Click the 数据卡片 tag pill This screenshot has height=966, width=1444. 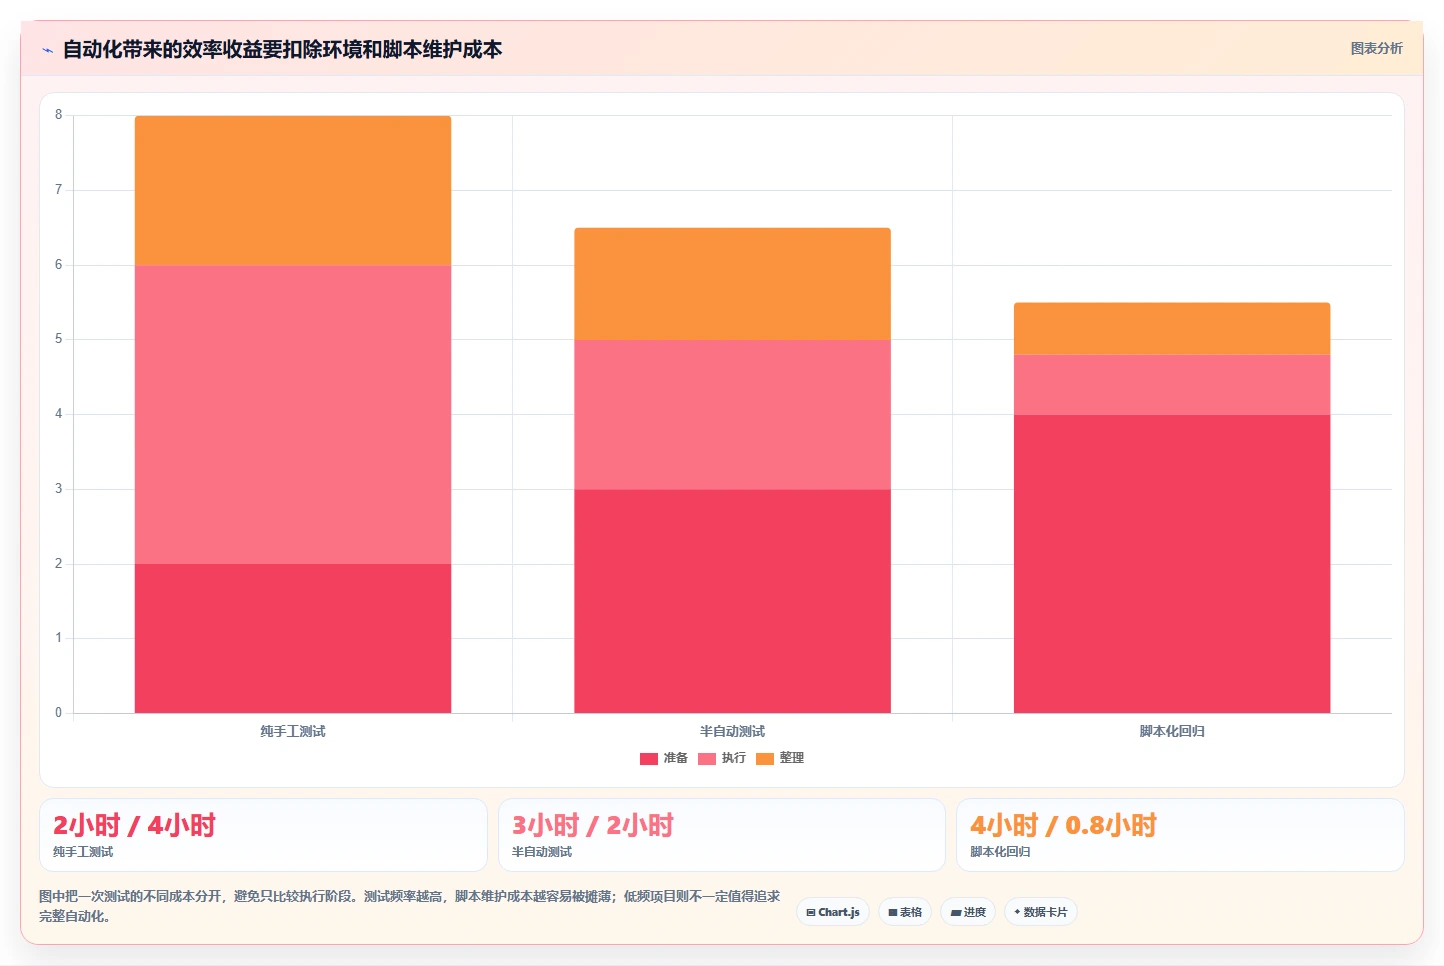click(x=1041, y=912)
